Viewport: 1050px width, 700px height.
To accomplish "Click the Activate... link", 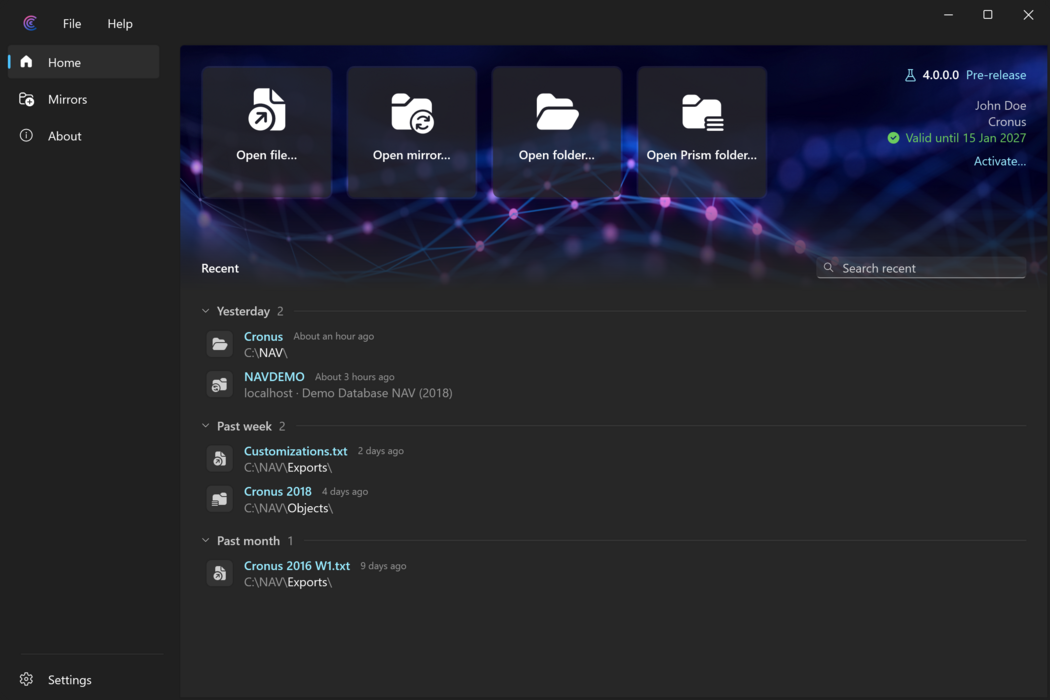I will (x=1000, y=161).
